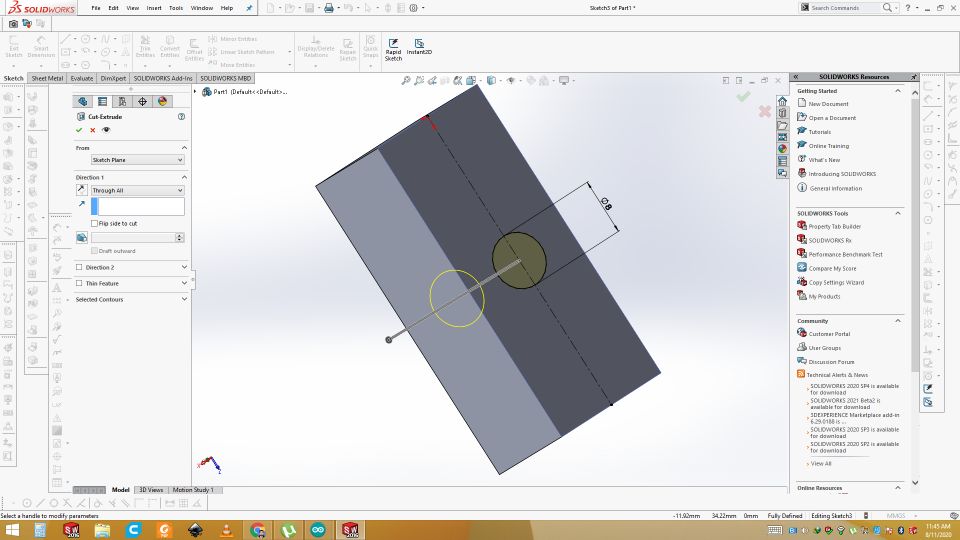The width and height of the screenshot is (960, 540).
Task: Expand the Direction 2 section chevron
Action: (x=184, y=268)
